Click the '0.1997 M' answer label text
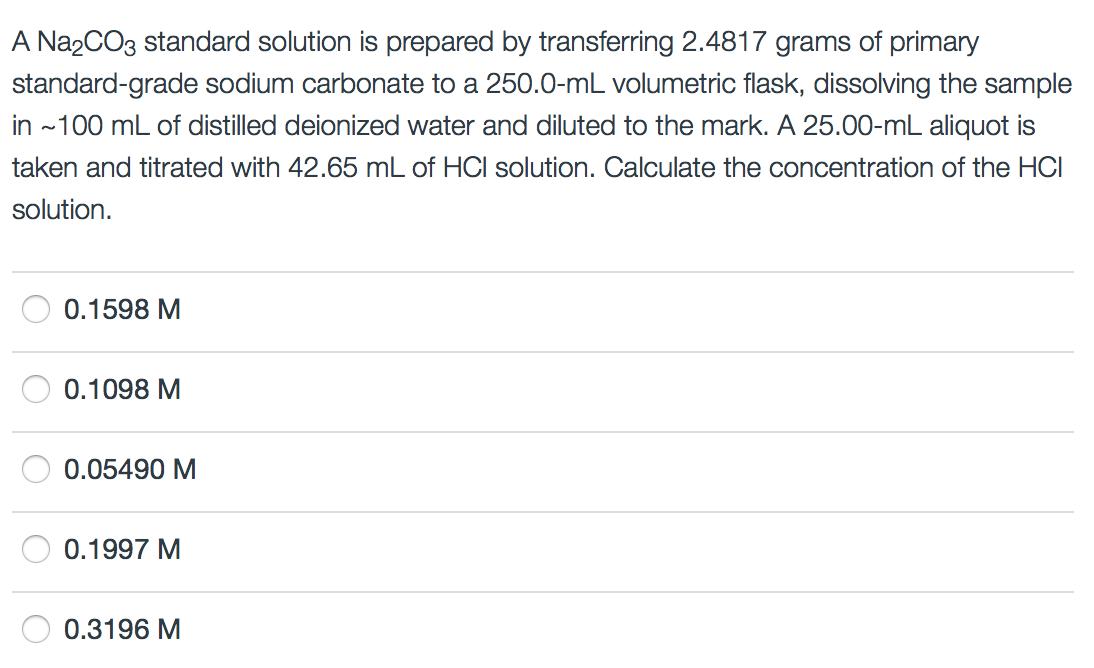The height and width of the screenshot is (668, 1094). pos(122,549)
